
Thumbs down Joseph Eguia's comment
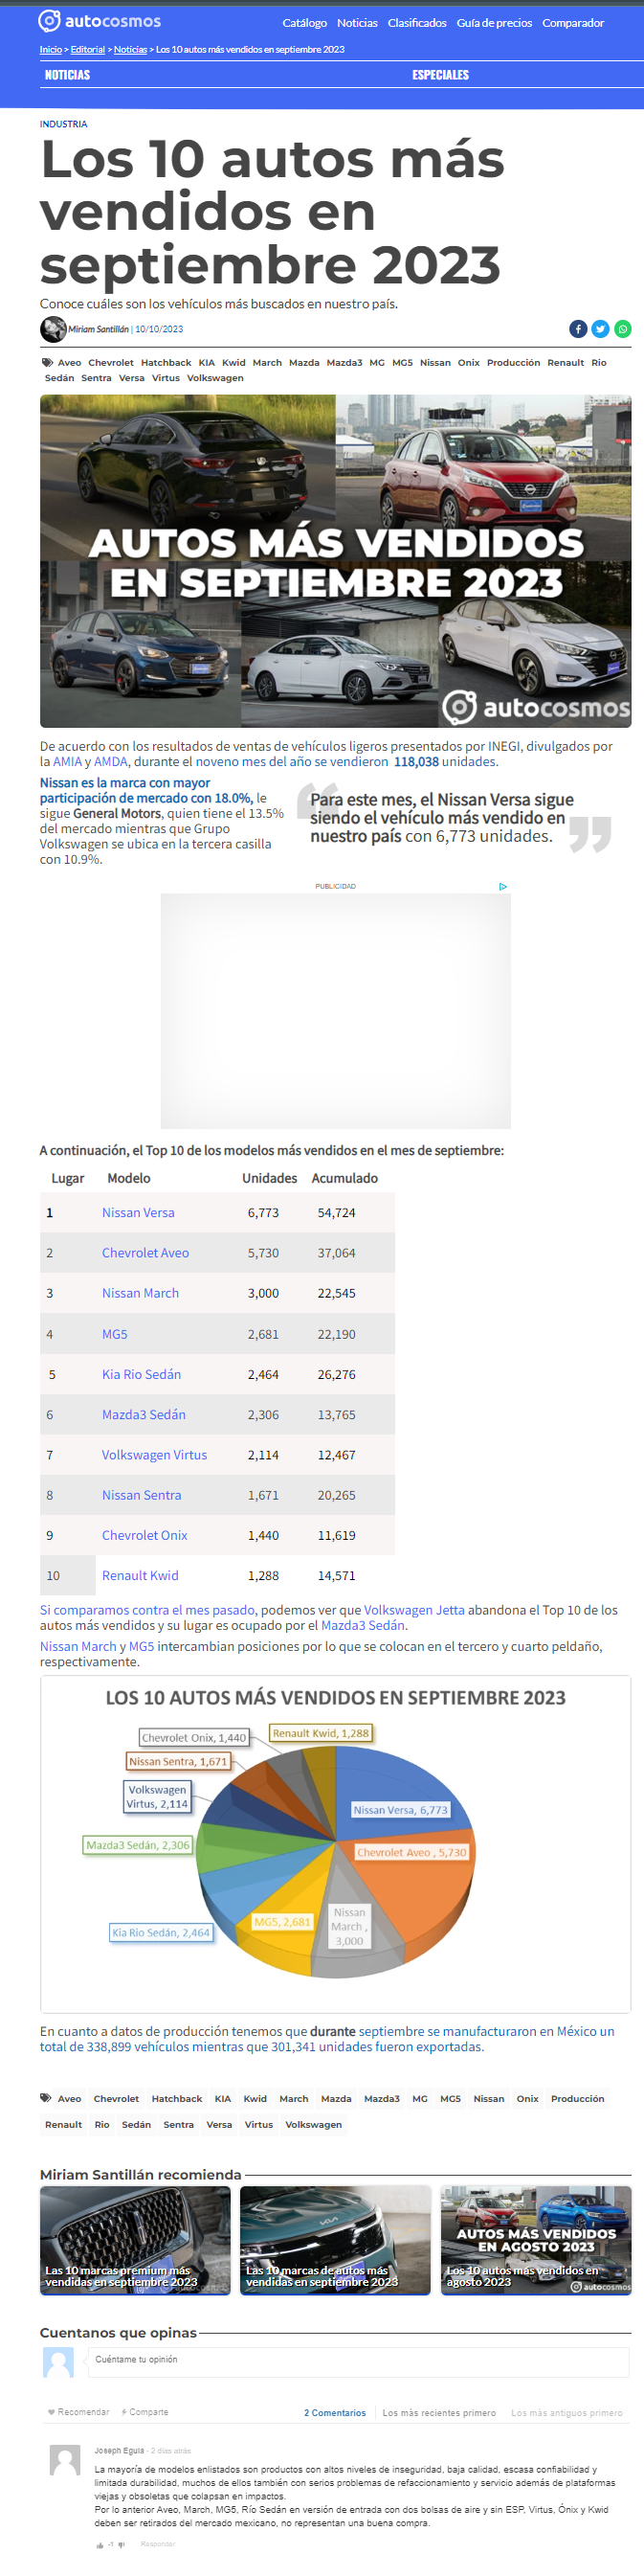122,2545
